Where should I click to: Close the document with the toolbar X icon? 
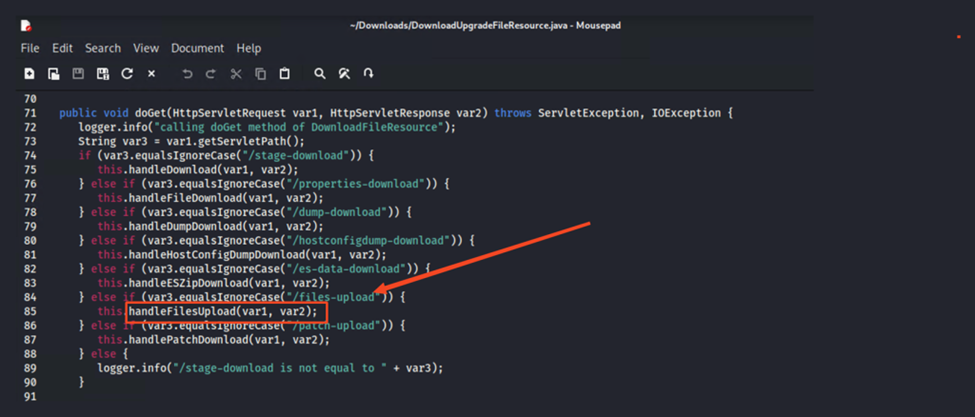click(x=151, y=74)
